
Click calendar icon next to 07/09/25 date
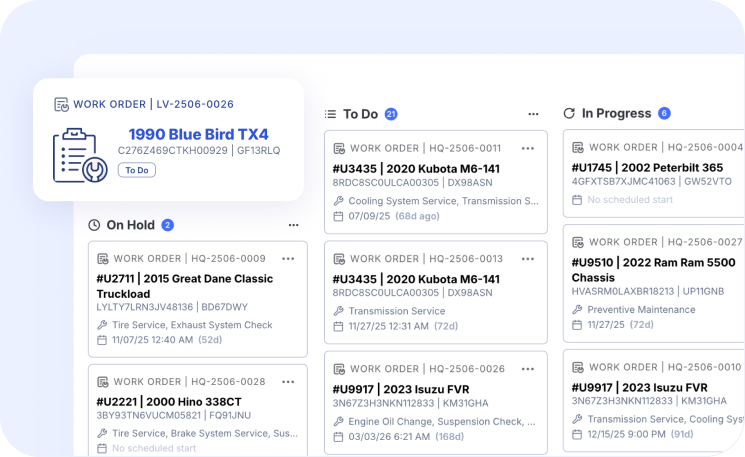tap(338, 216)
